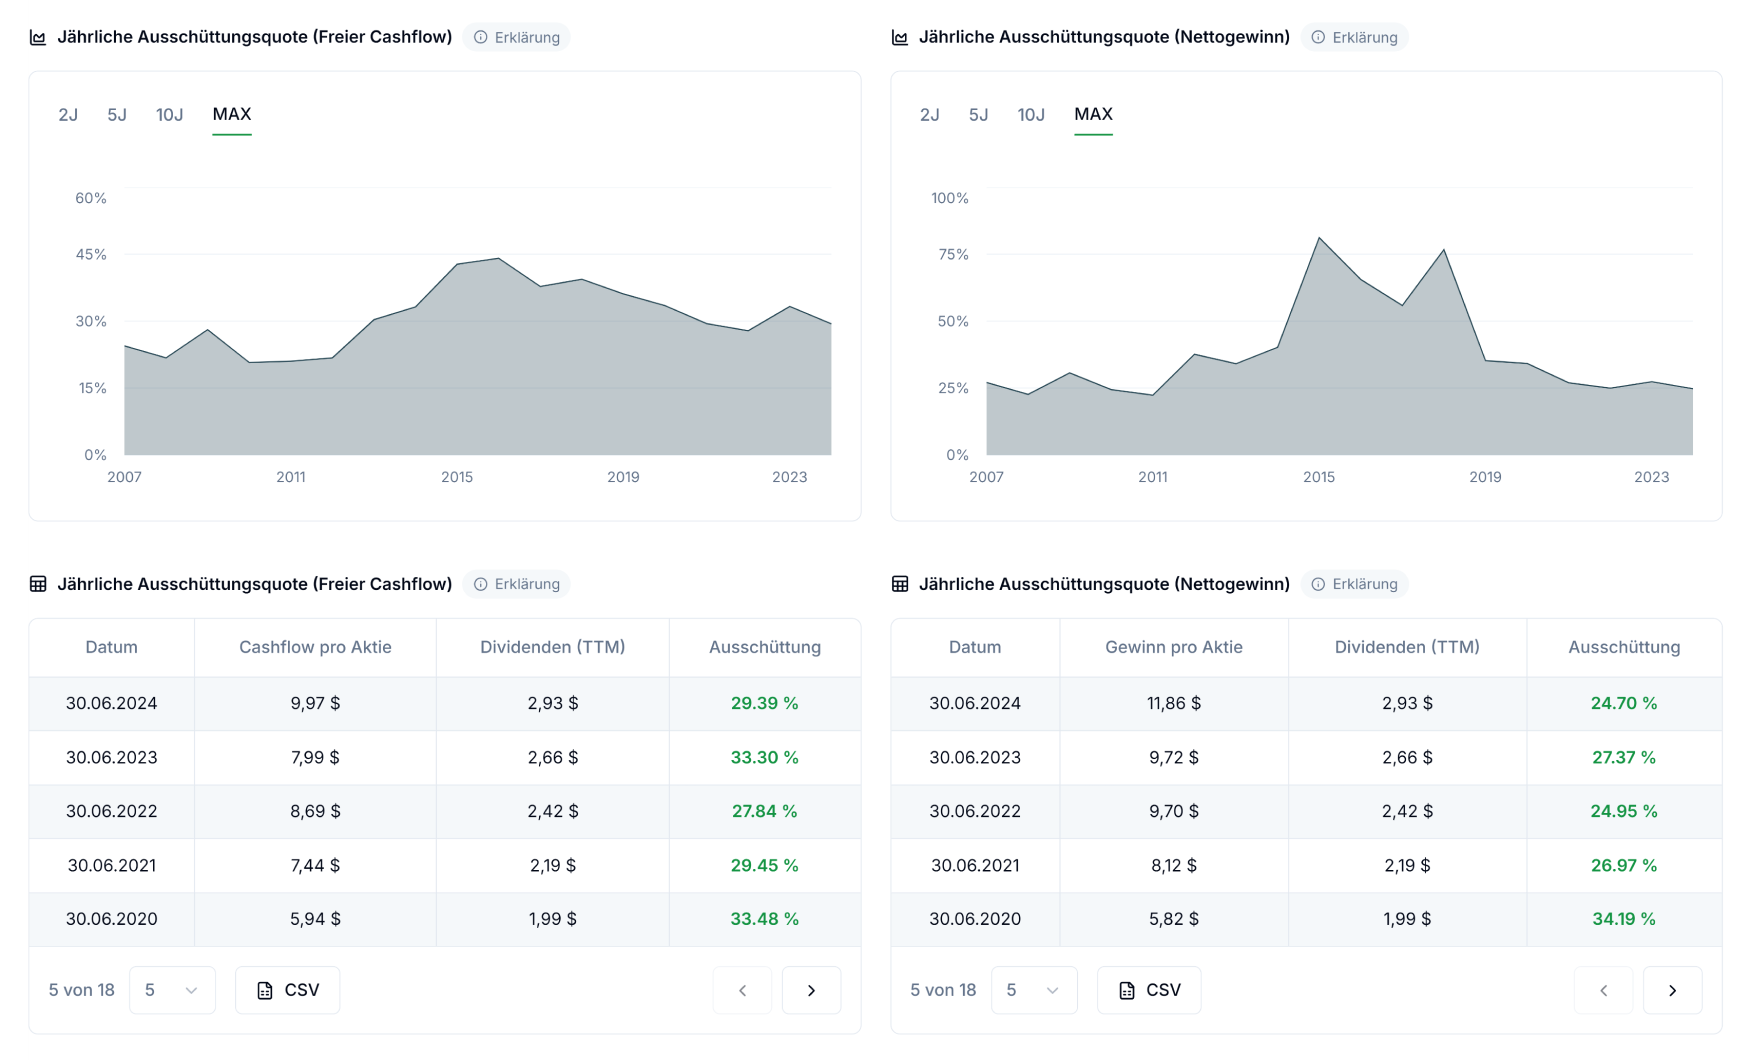Screen dimensions: 1751x1060
Task: Open rows-per-page dropdown in Freier Cashflow table
Action: 172,990
